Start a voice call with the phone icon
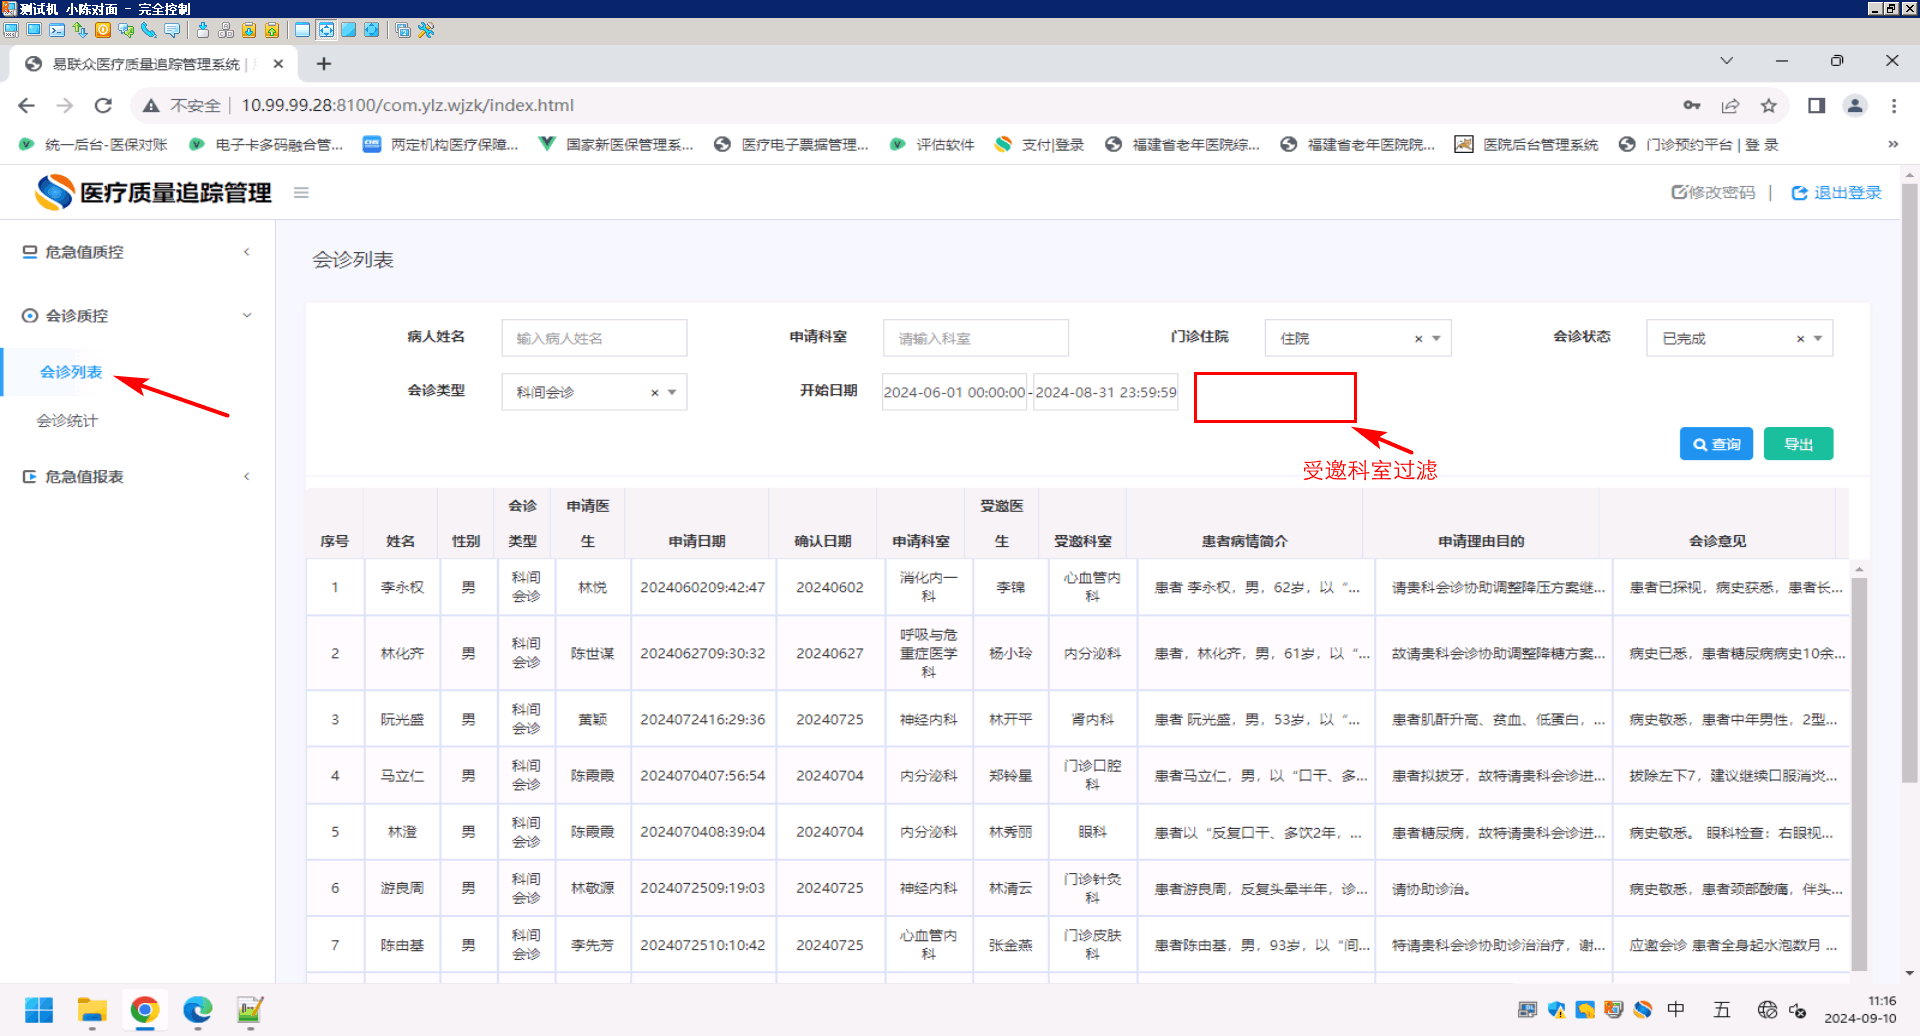Screen dimensions: 1920x1036 pos(149,30)
